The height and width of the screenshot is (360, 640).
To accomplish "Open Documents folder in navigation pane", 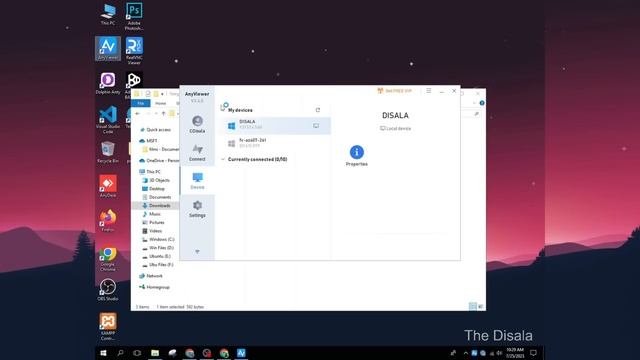I will tap(156, 197).
